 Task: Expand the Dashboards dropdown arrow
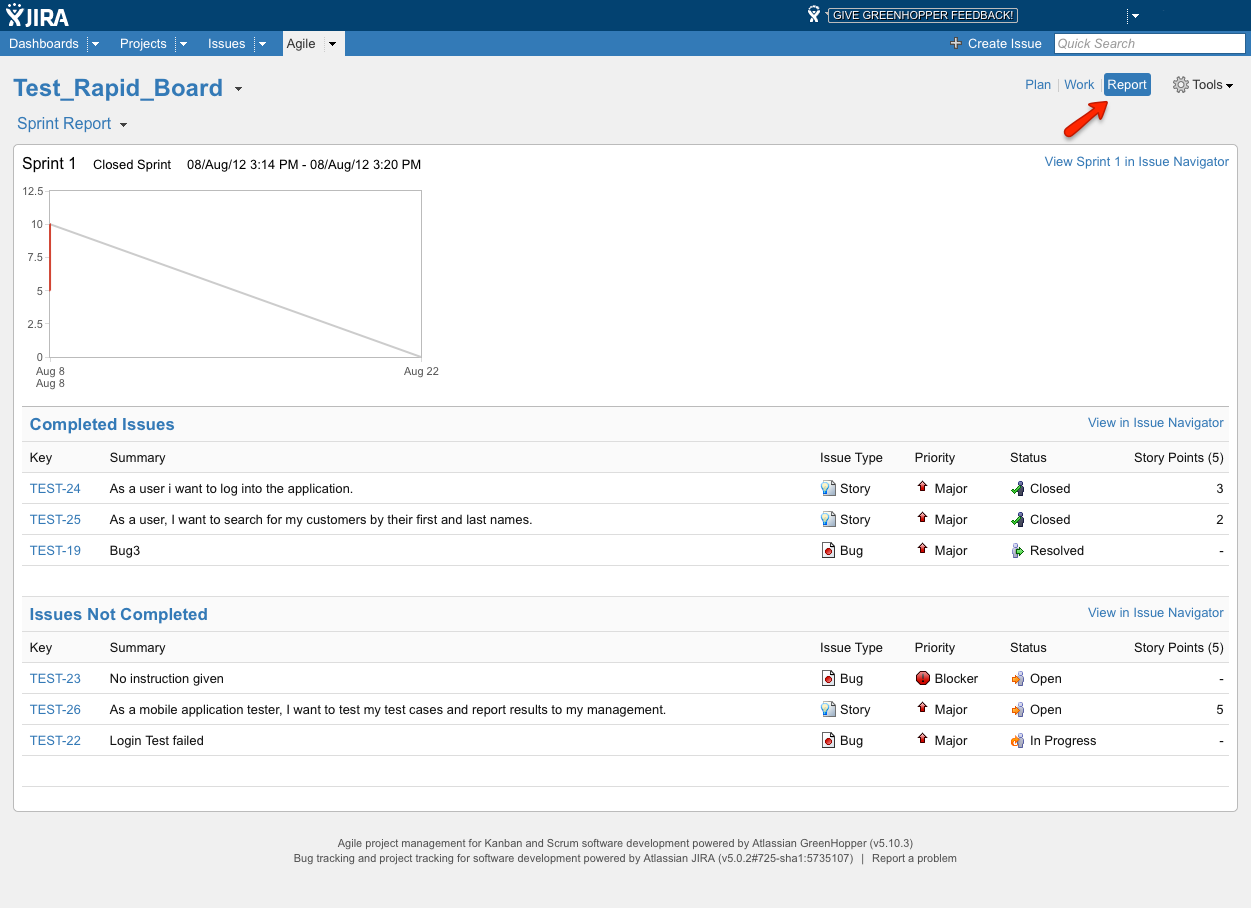[x=95, y=44]
